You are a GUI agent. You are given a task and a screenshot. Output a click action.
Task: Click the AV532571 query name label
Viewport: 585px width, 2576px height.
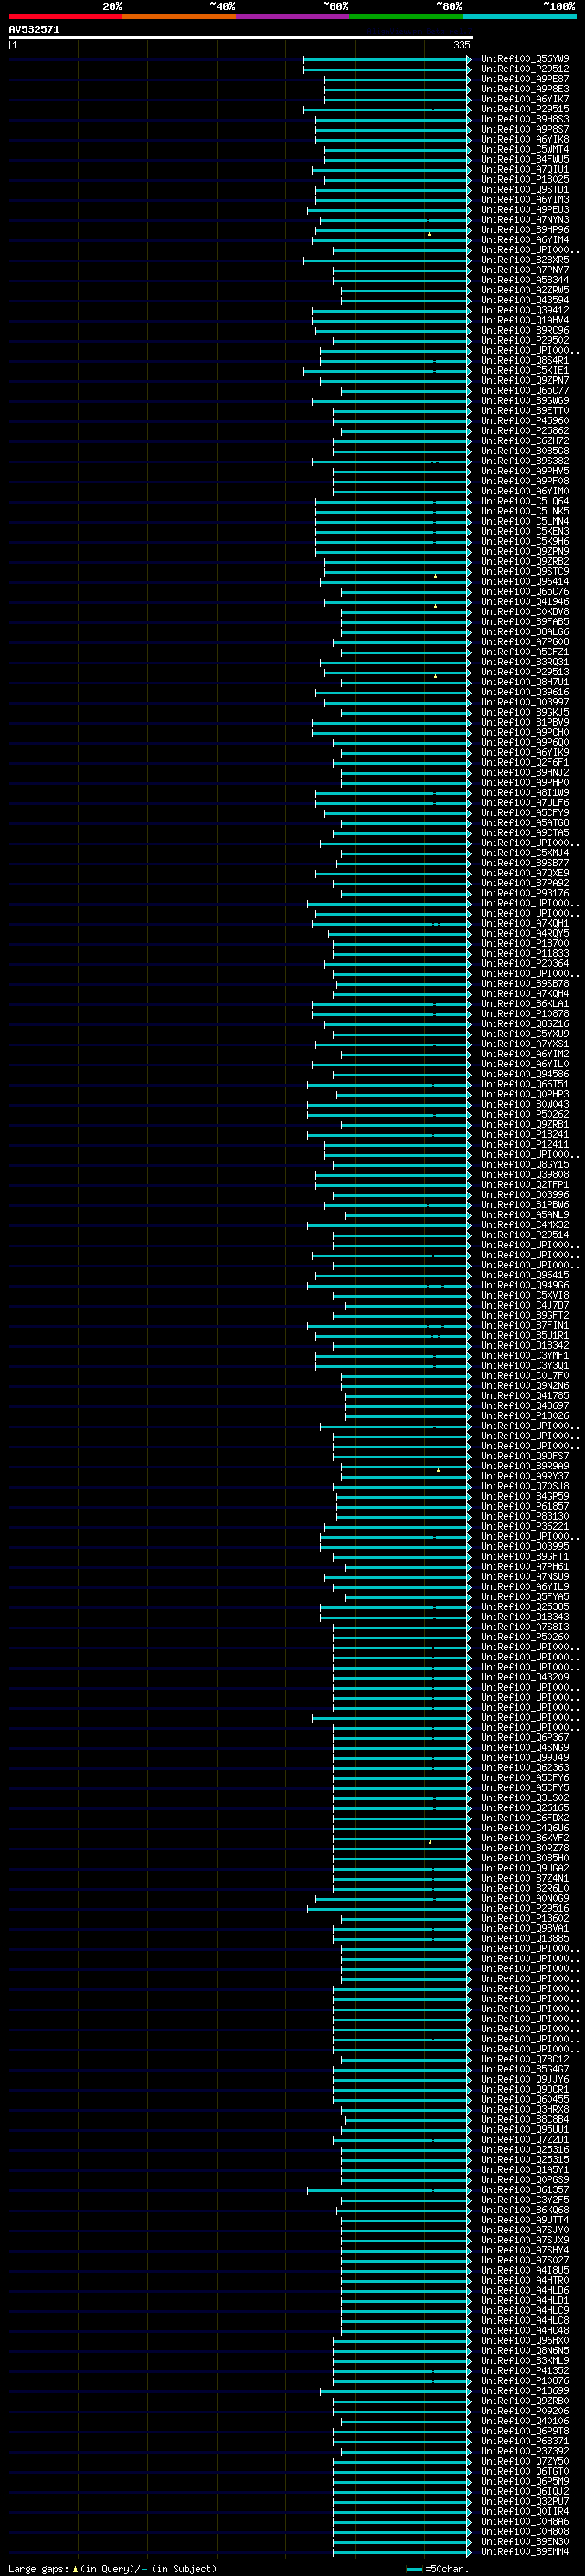34,29
